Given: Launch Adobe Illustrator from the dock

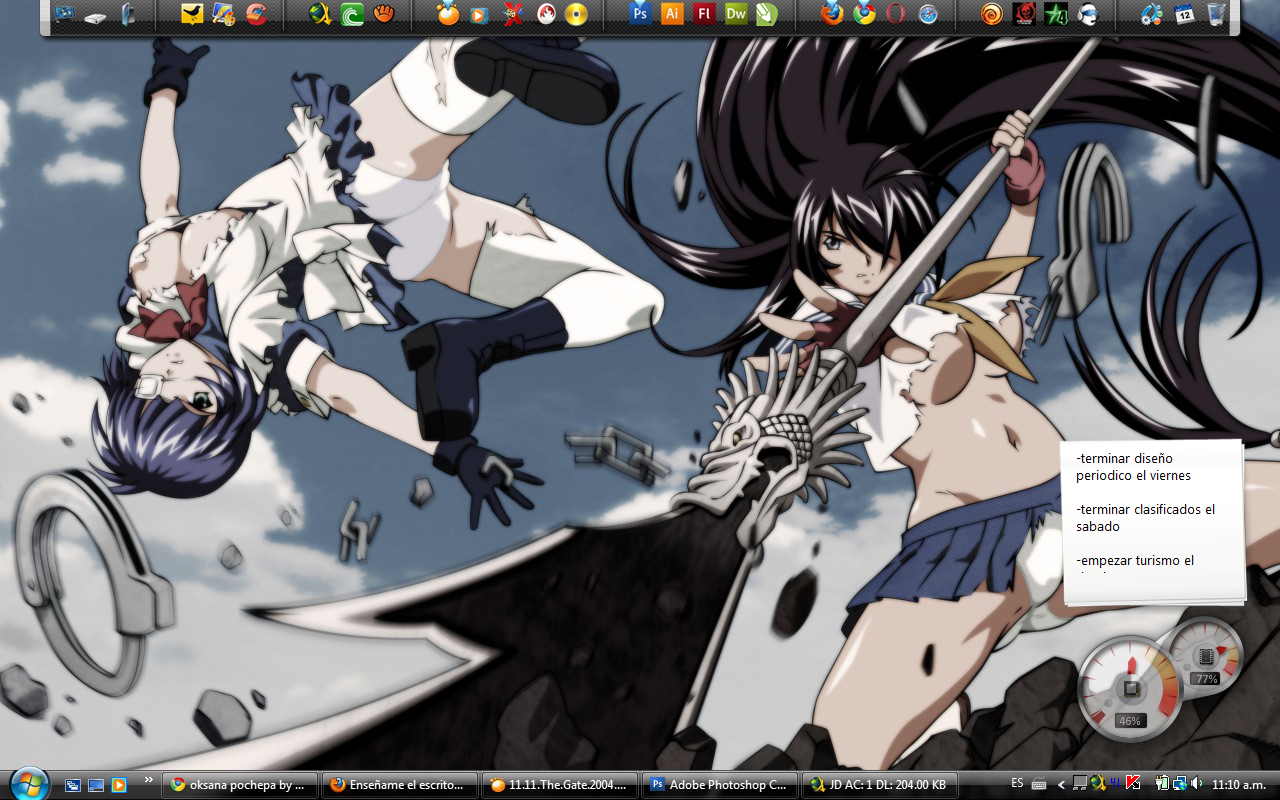Looking at the screenshot, I should pos(673,14).
